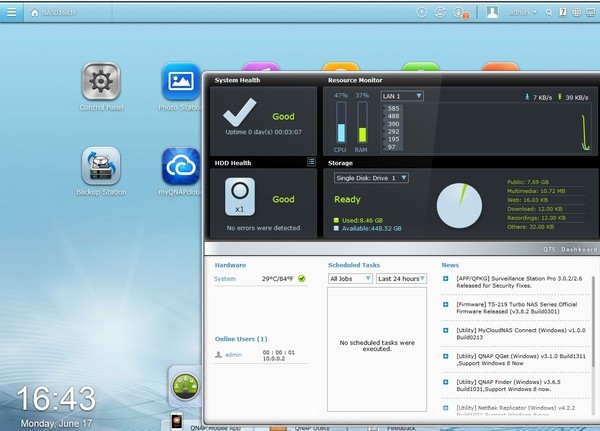Image resolution: width=600 pixels, height=431 pixels.
Task: Click the storage usage pie chart
Action: [459, 206]
